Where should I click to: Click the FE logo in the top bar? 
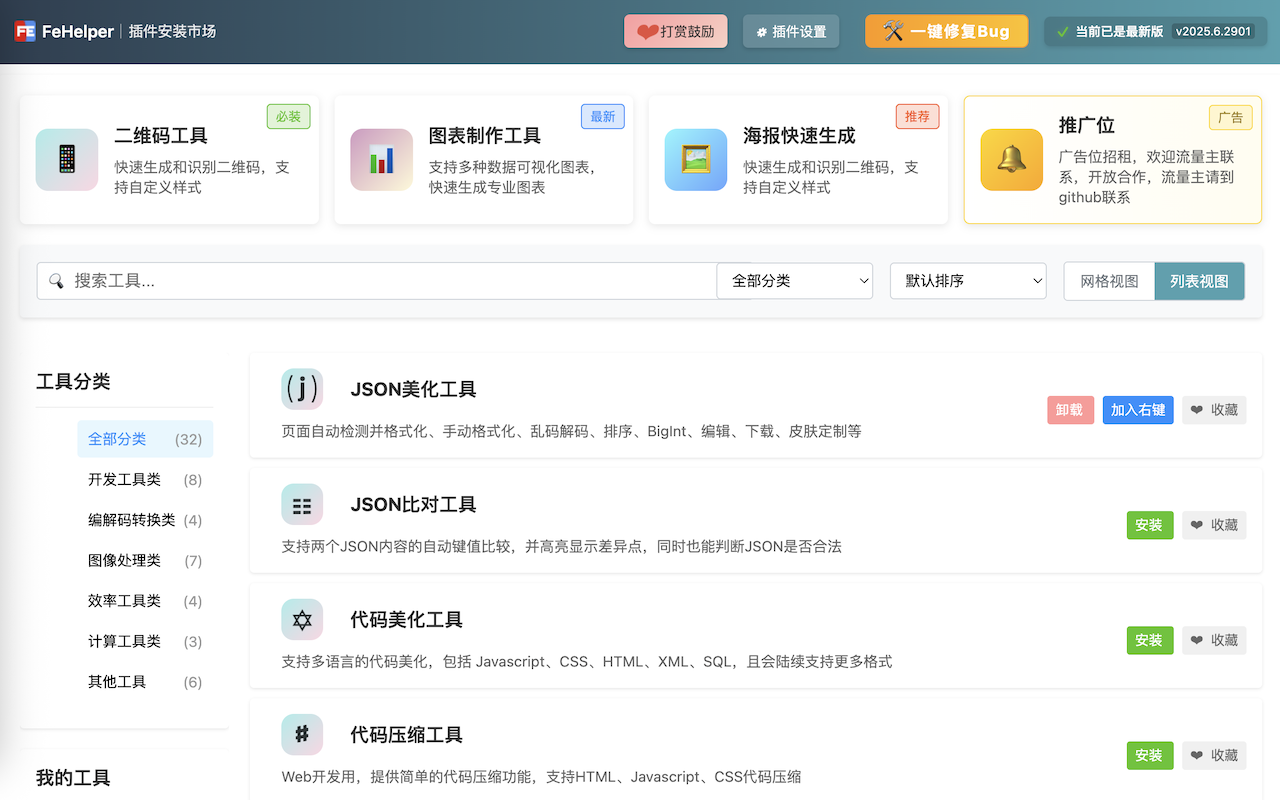pyautogui.click(x=25, y=30)
